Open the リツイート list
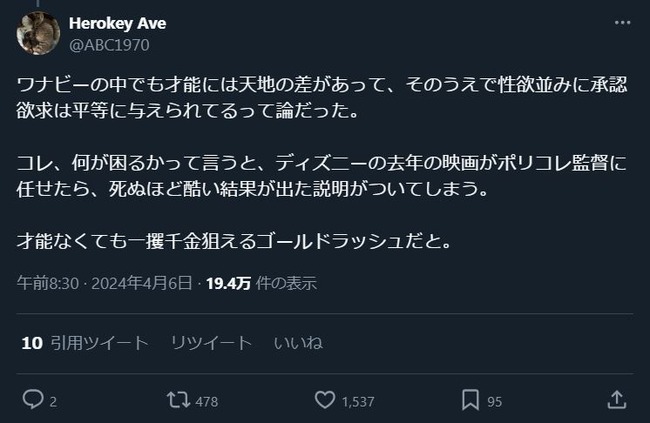Viewport: 650px width, 423px height. click(x=210, y=343)
